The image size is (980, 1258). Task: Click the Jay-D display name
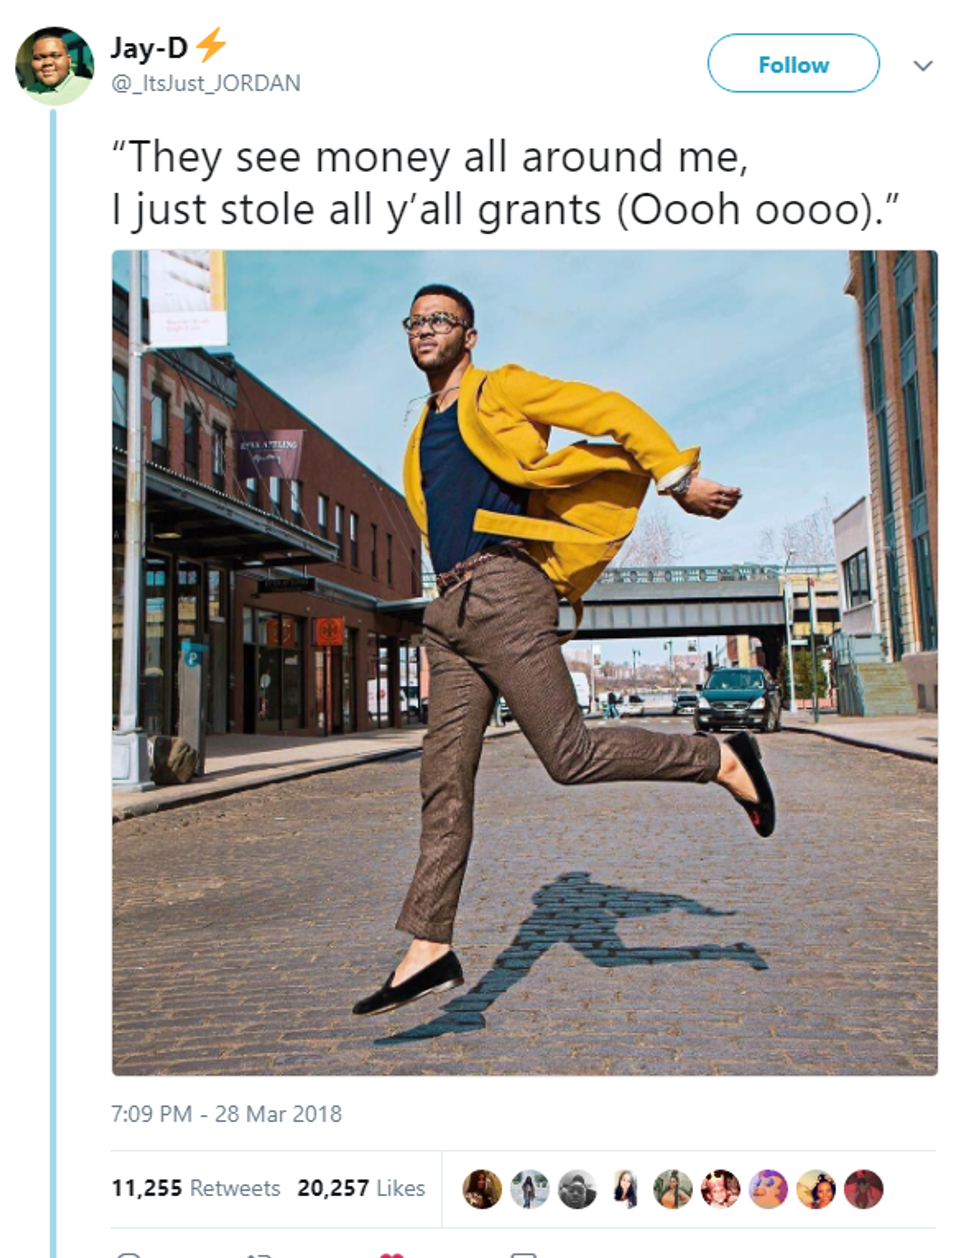pos(149,47)
